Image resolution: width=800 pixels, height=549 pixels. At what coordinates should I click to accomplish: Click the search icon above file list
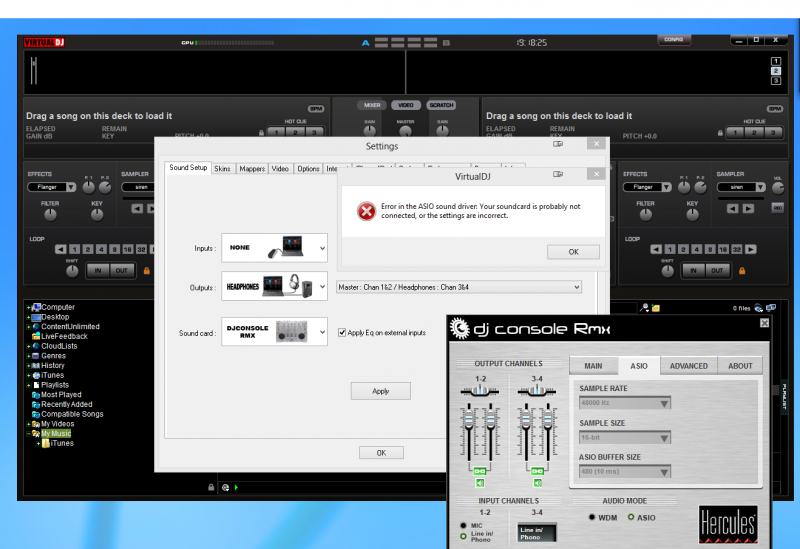click(x=644, y=308)
